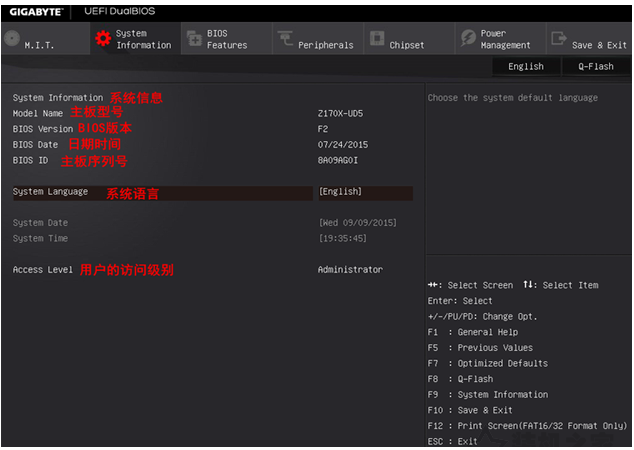The image size is (634, 450).
Task: Click the F1 General Help hint
Action: click(x=473, y=332)
